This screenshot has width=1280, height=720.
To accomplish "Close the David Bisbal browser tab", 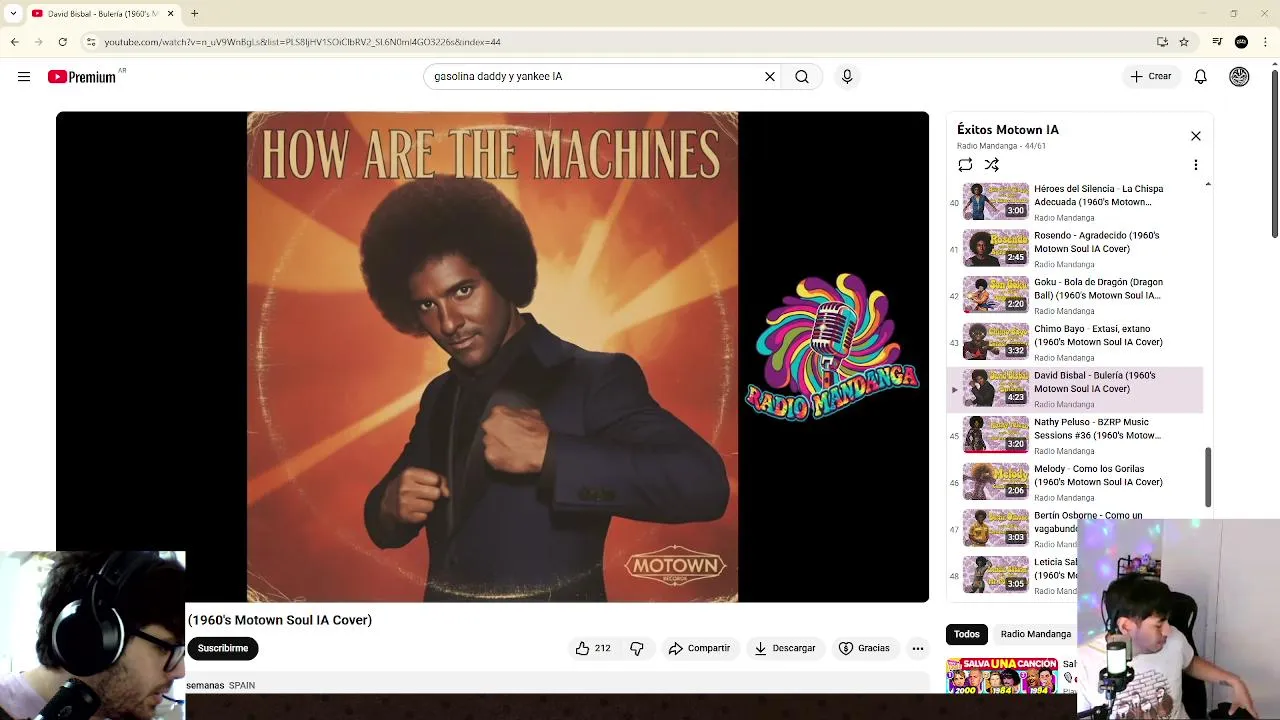I will coord(170,14).
